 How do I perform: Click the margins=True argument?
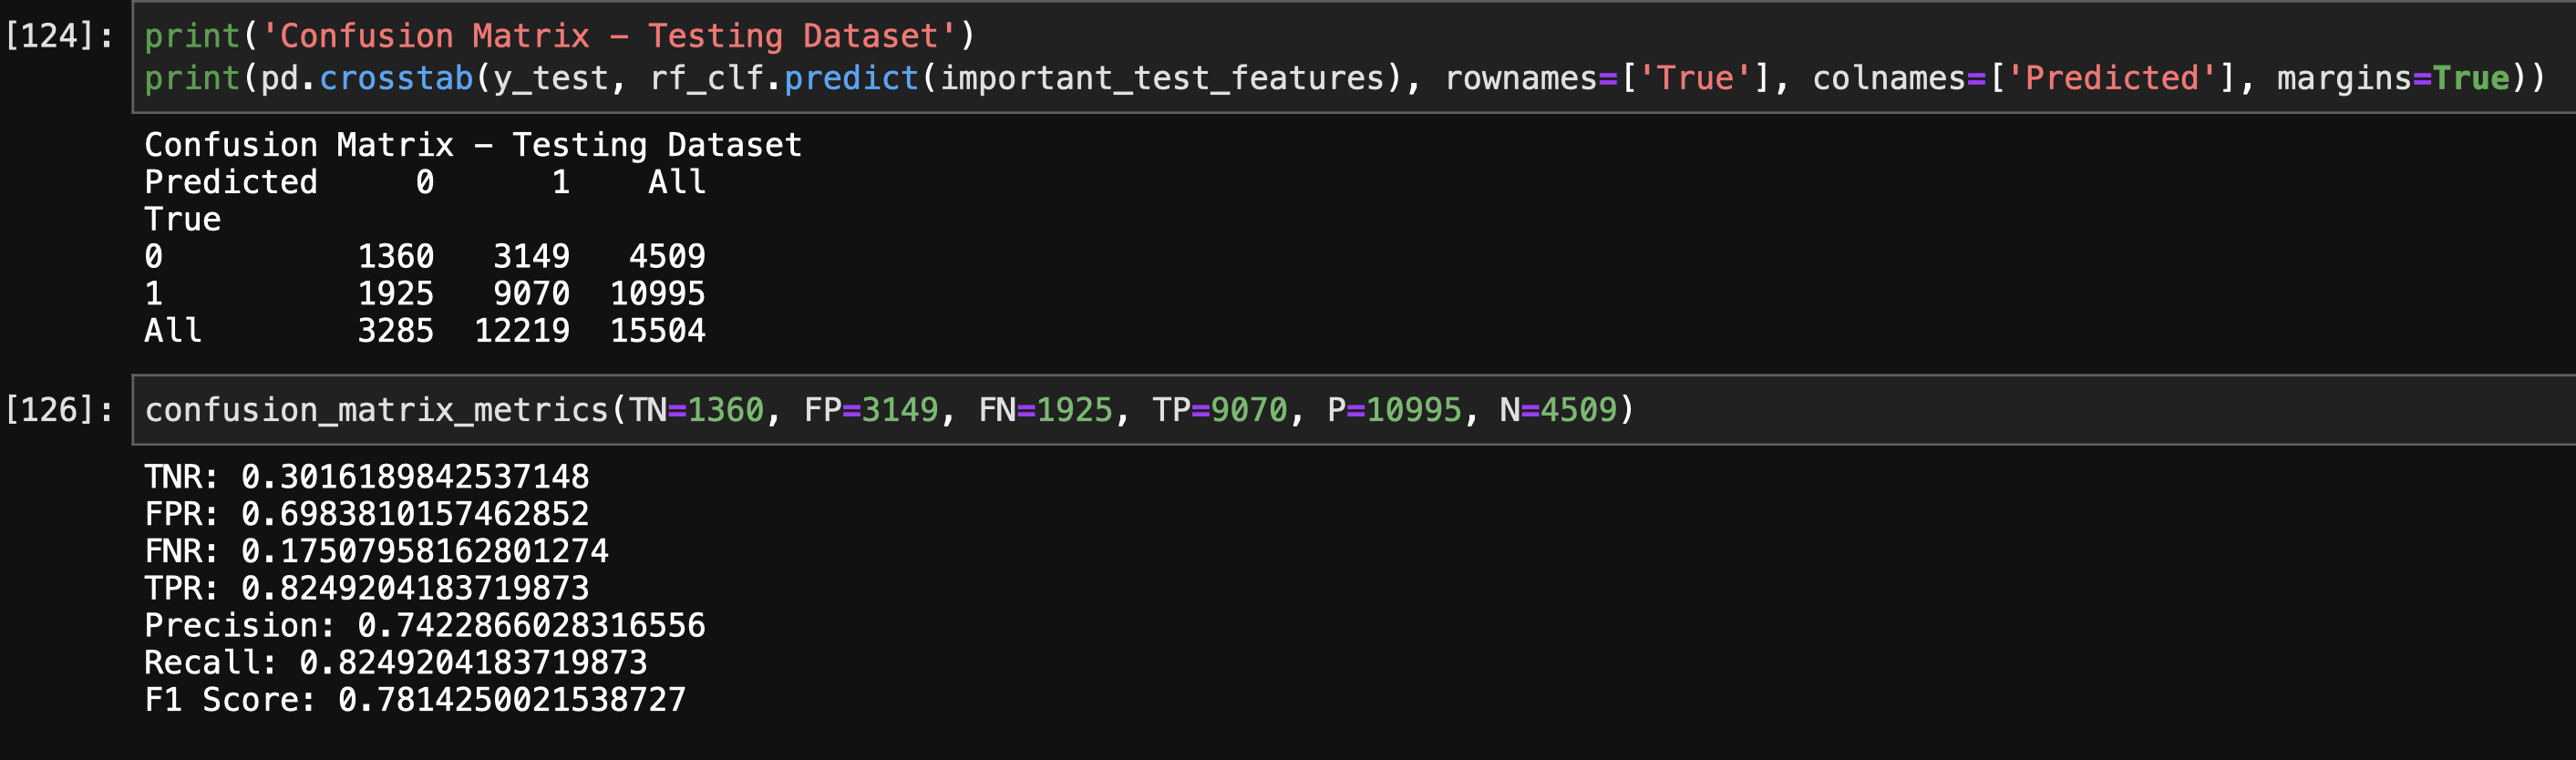[2393, 78]
